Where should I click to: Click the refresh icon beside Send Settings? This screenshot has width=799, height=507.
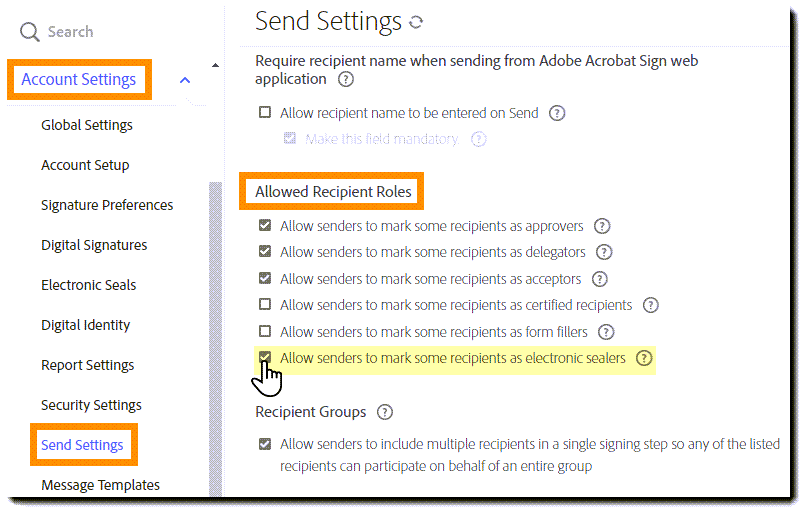click(x=416, y=22)
